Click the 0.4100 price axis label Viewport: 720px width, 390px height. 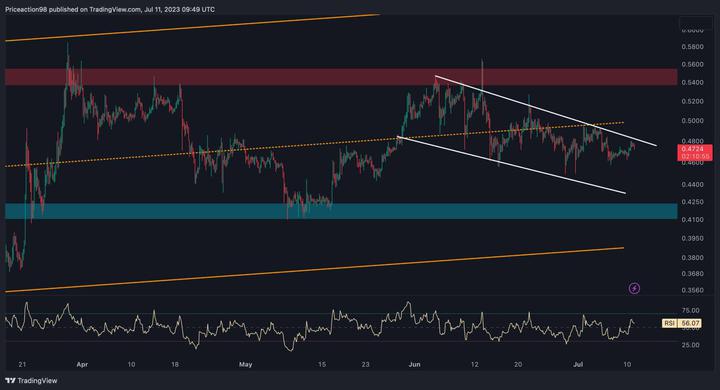(x=692, y=220)
